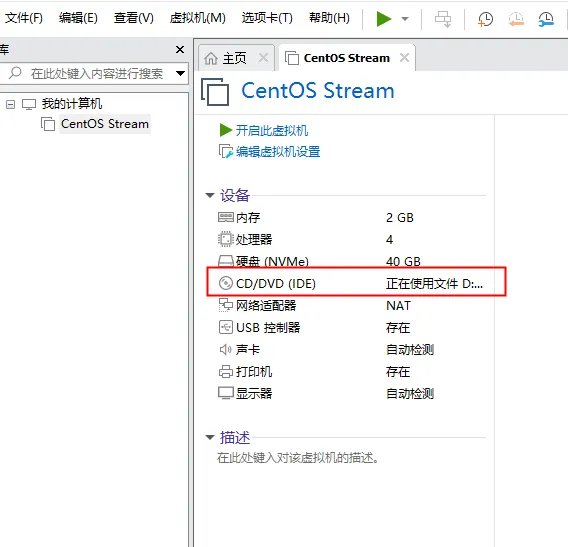Viewport: 568px width, 547px height.
Task: Click the revert to snapshot icon
Action: point(516,19)
